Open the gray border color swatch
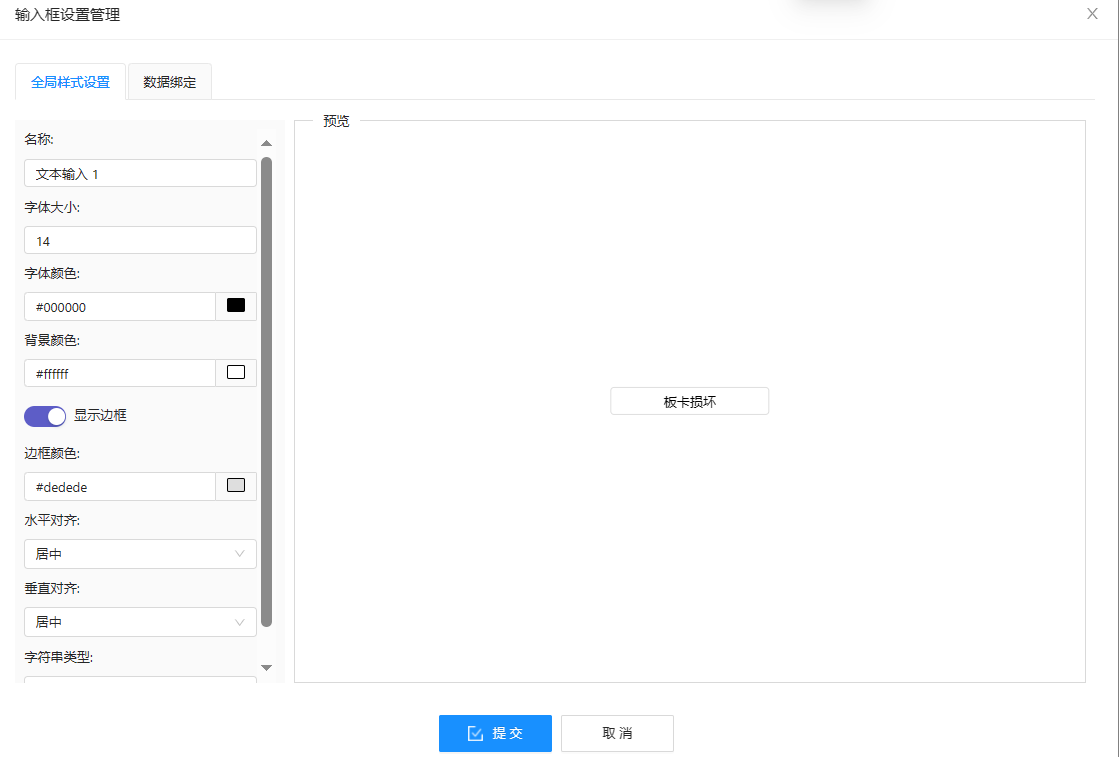This screenshot has width=1119, height=757. click(236, 486)
